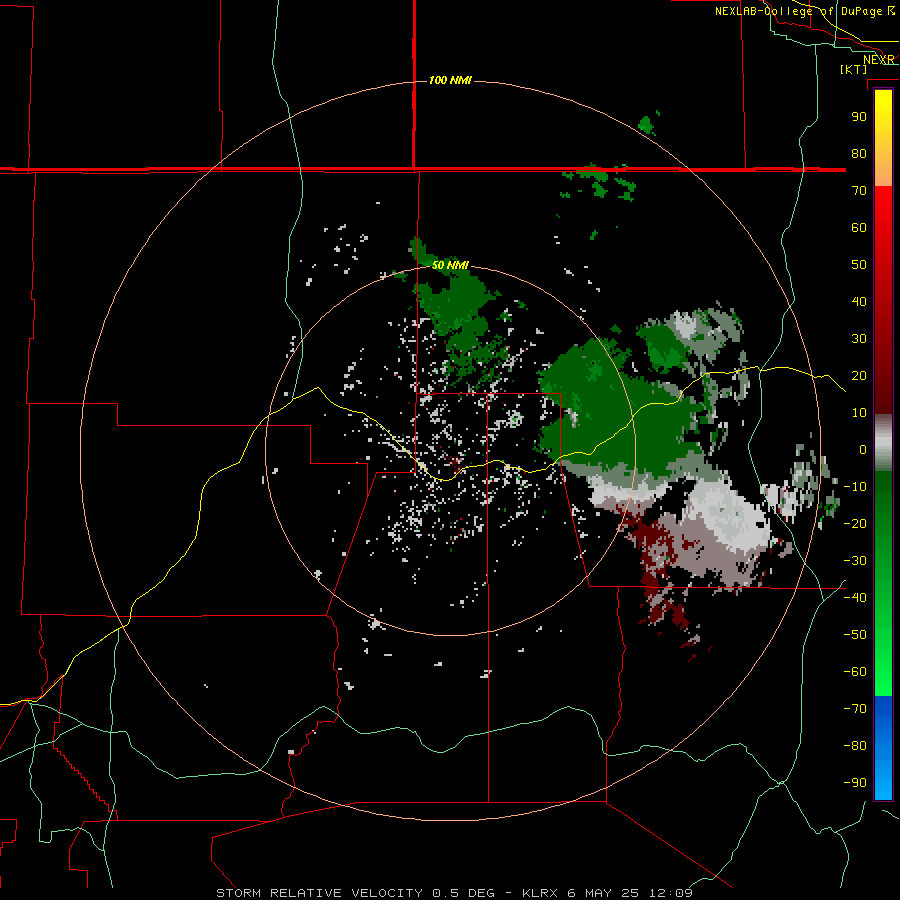Select the -80 value on velocity scale
The height and width of the screenshot is (900, 900).
click(x=855, y=746)
